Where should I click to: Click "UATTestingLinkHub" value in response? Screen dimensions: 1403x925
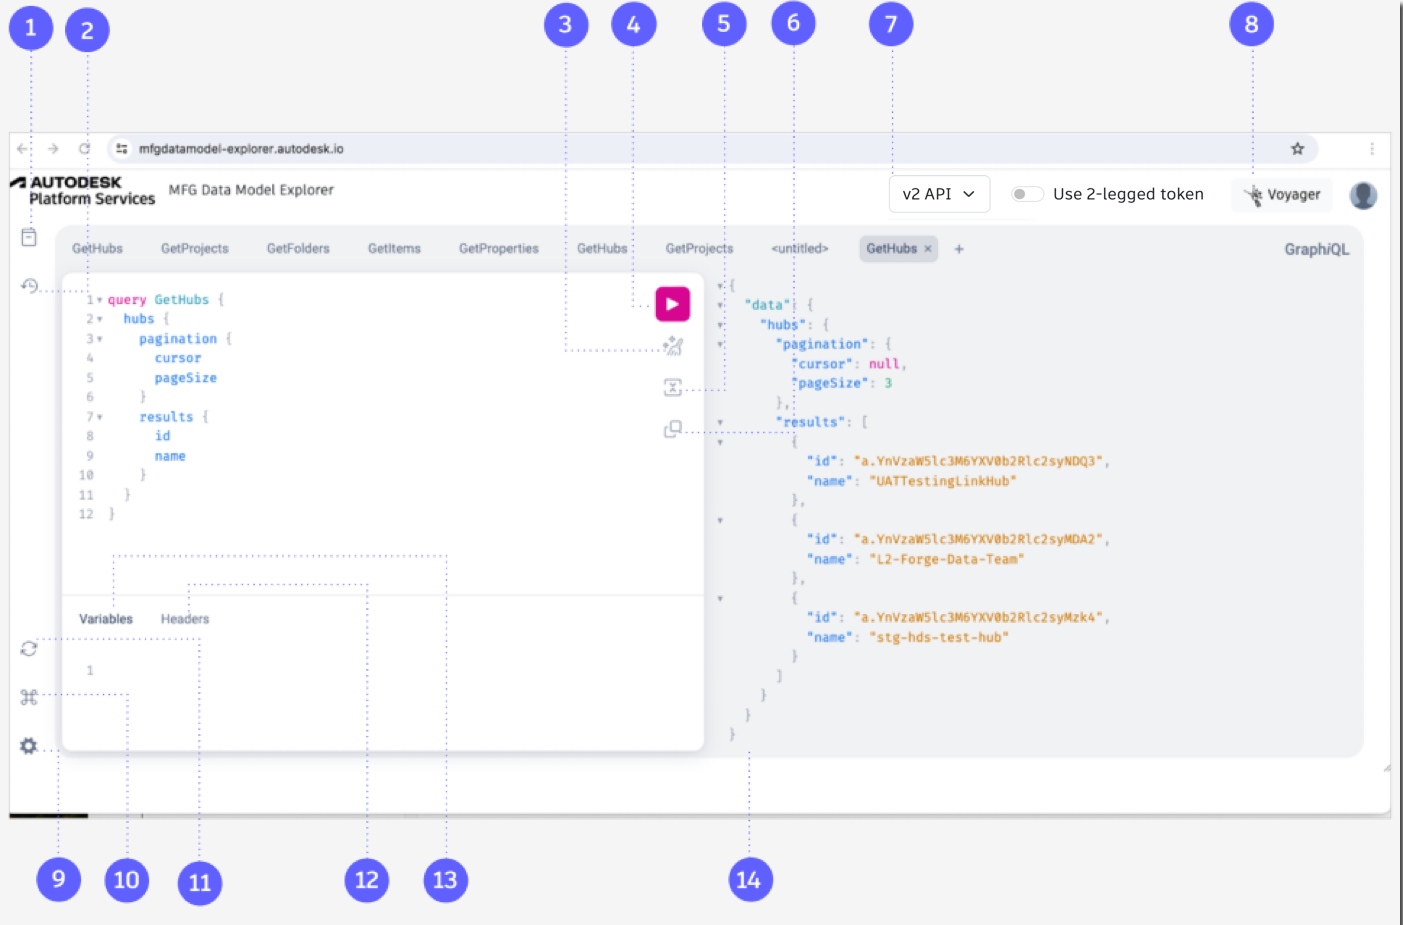(x=943, y=481)
